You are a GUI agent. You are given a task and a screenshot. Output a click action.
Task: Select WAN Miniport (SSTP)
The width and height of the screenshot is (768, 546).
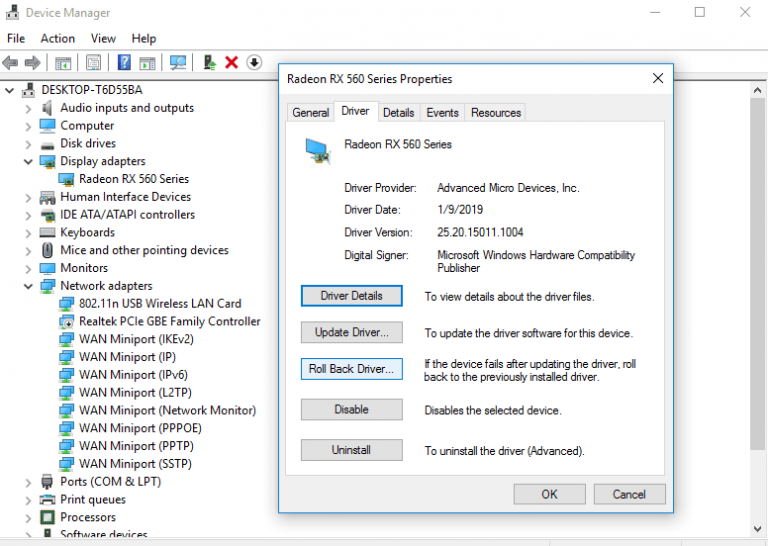135,464
